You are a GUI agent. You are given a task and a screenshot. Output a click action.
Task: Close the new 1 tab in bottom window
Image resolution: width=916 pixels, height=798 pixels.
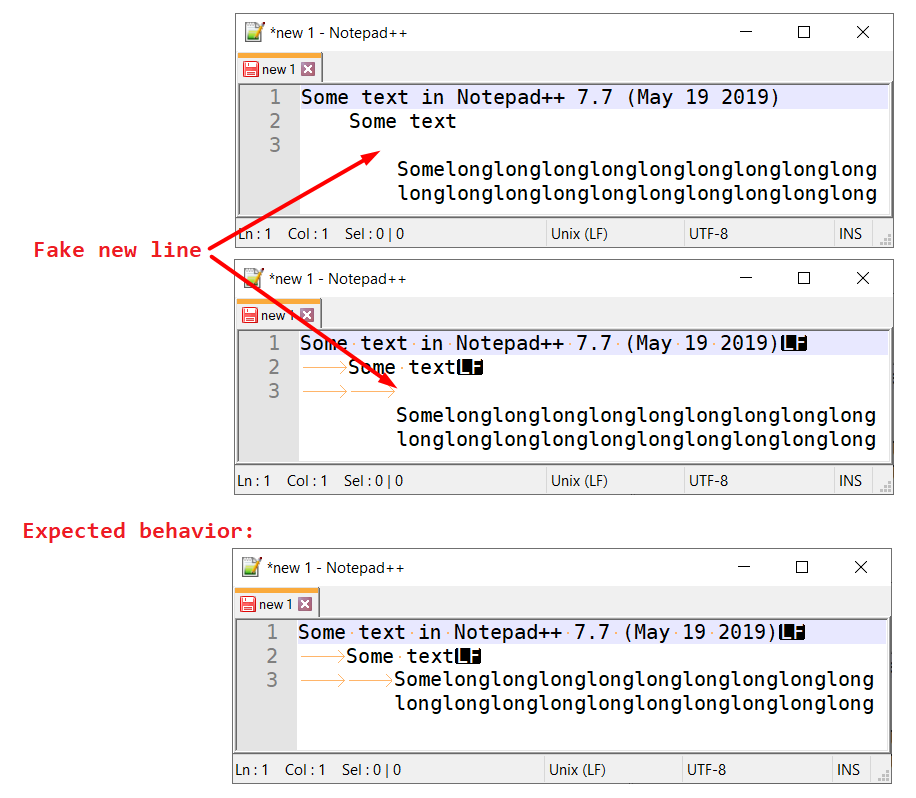305,604
